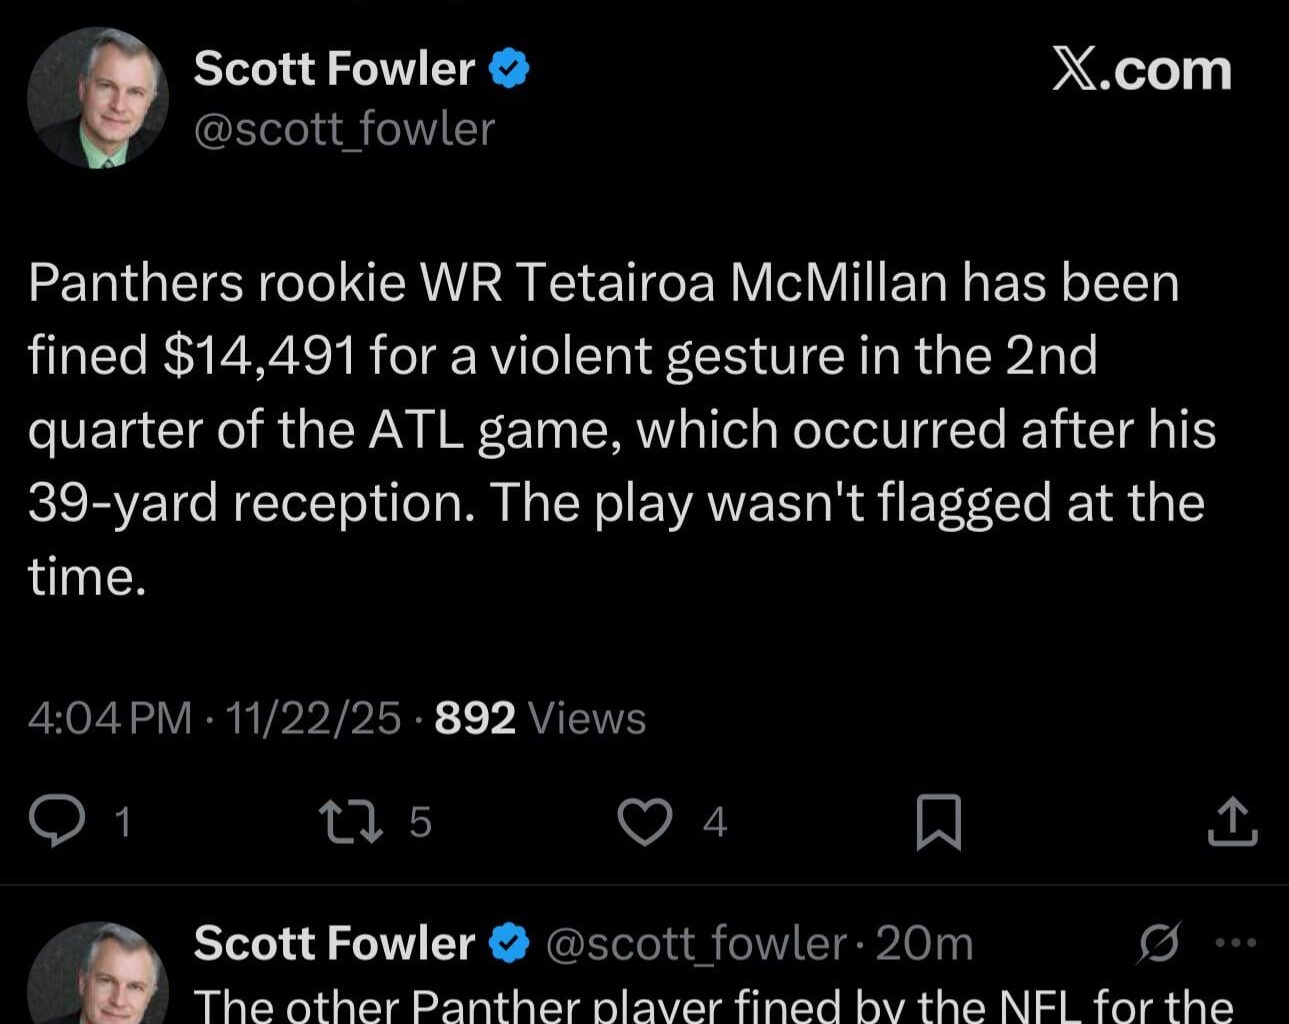Screen dimensions: 1289x1024
Task: Open the 4:04 PM timestamp link
Action: (x=110, y=714)
